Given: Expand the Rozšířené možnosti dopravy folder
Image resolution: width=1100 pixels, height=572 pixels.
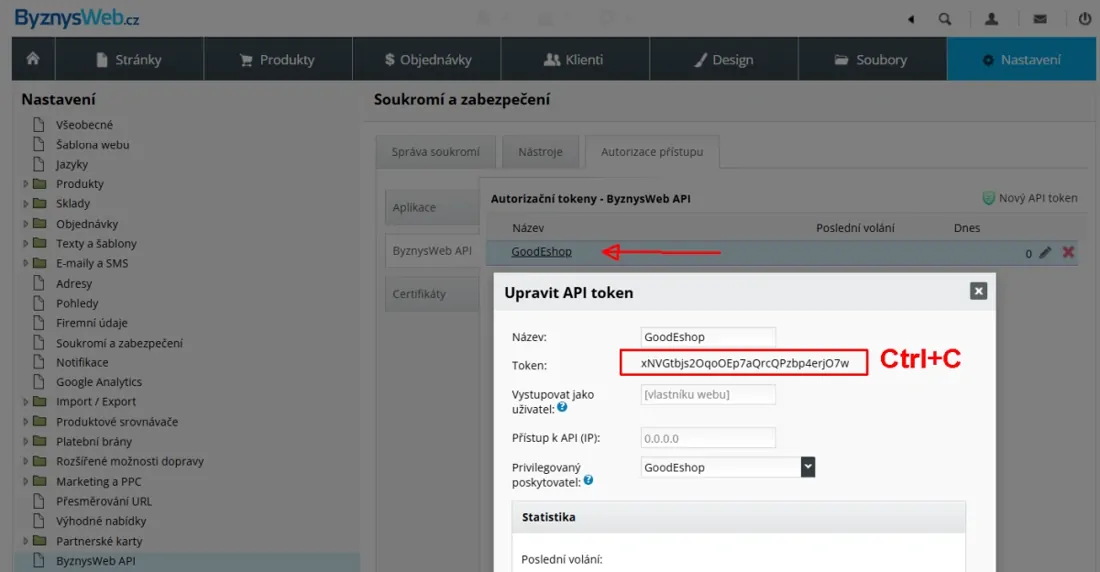Looking at the screenshot, I should pos(25,461).
